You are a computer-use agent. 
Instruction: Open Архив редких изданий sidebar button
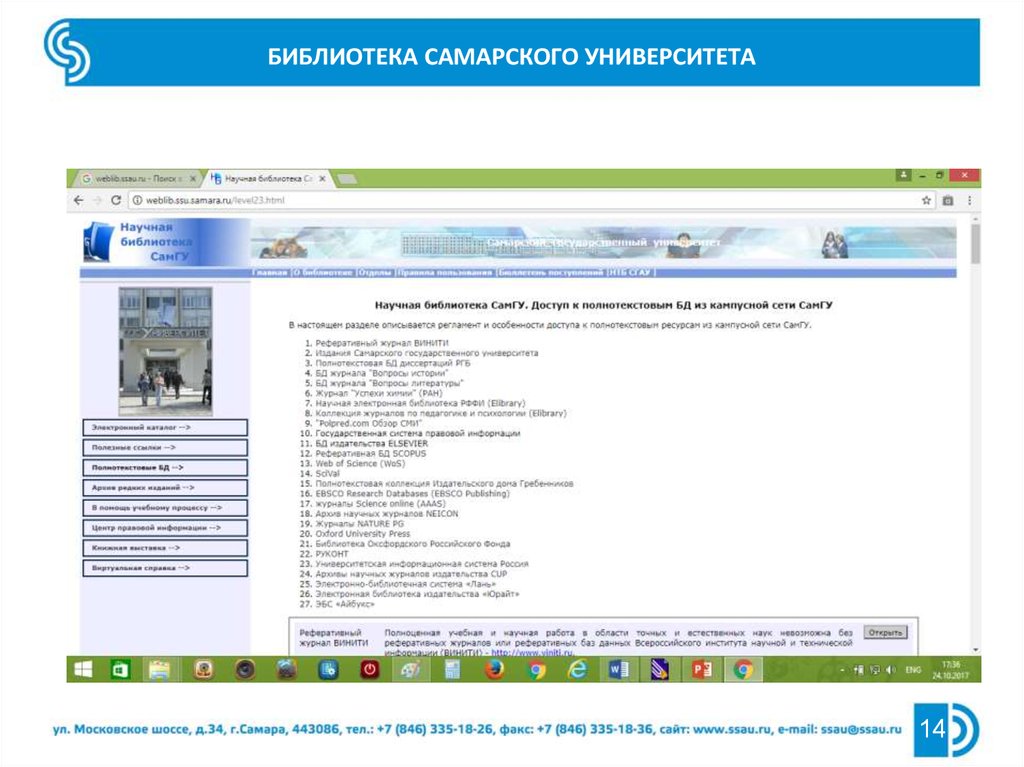(165, 487)
